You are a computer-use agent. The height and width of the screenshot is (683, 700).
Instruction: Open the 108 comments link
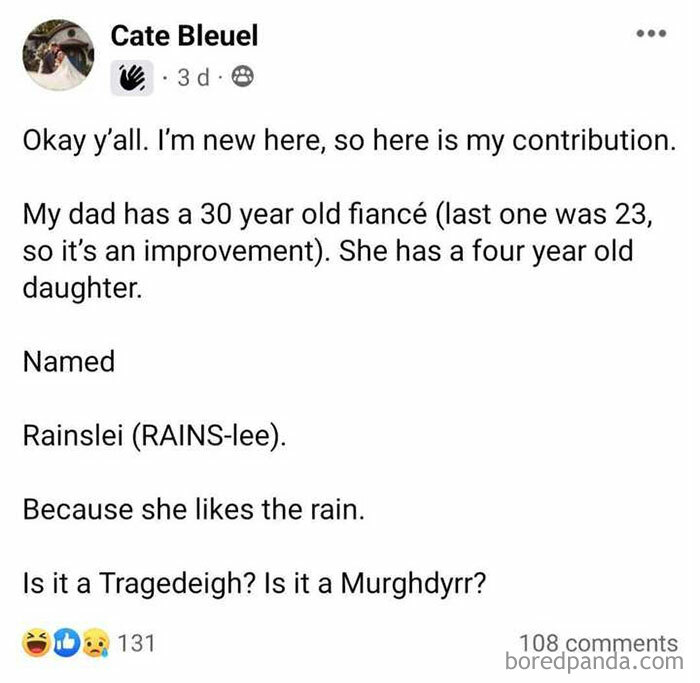click(598, 642)
